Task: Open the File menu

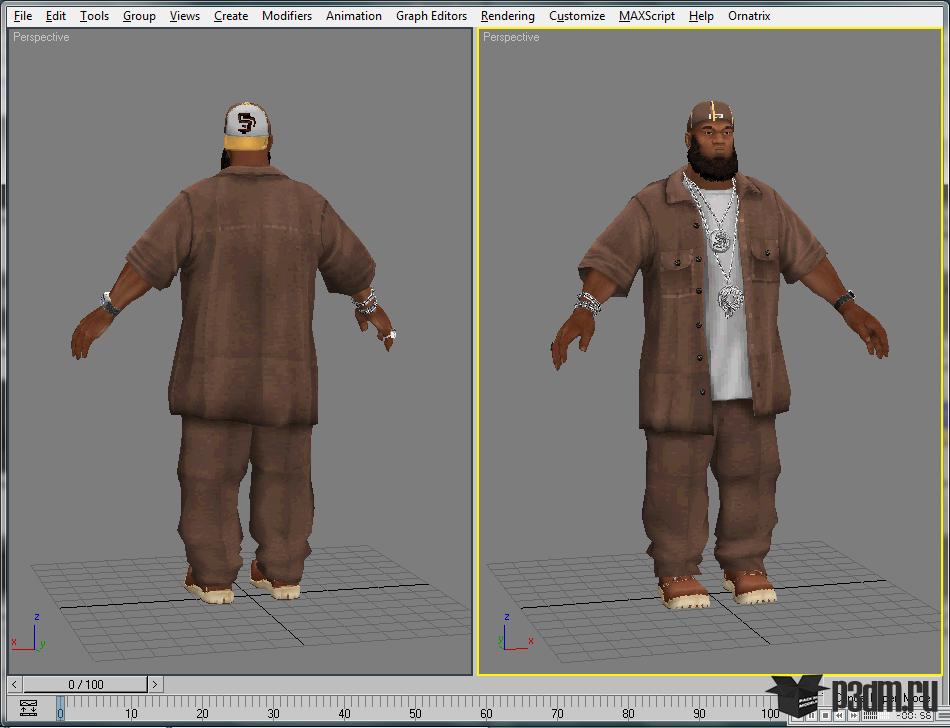Action: pyautogui.click(x=23, y=16)
